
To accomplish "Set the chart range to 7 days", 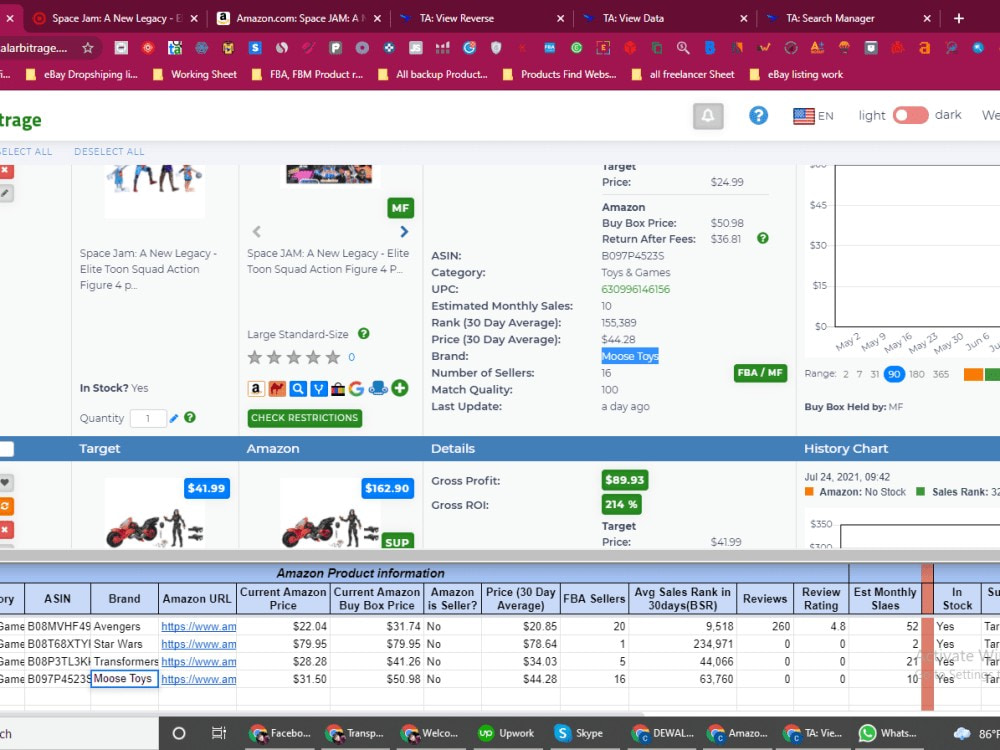I will click(859, 374).
